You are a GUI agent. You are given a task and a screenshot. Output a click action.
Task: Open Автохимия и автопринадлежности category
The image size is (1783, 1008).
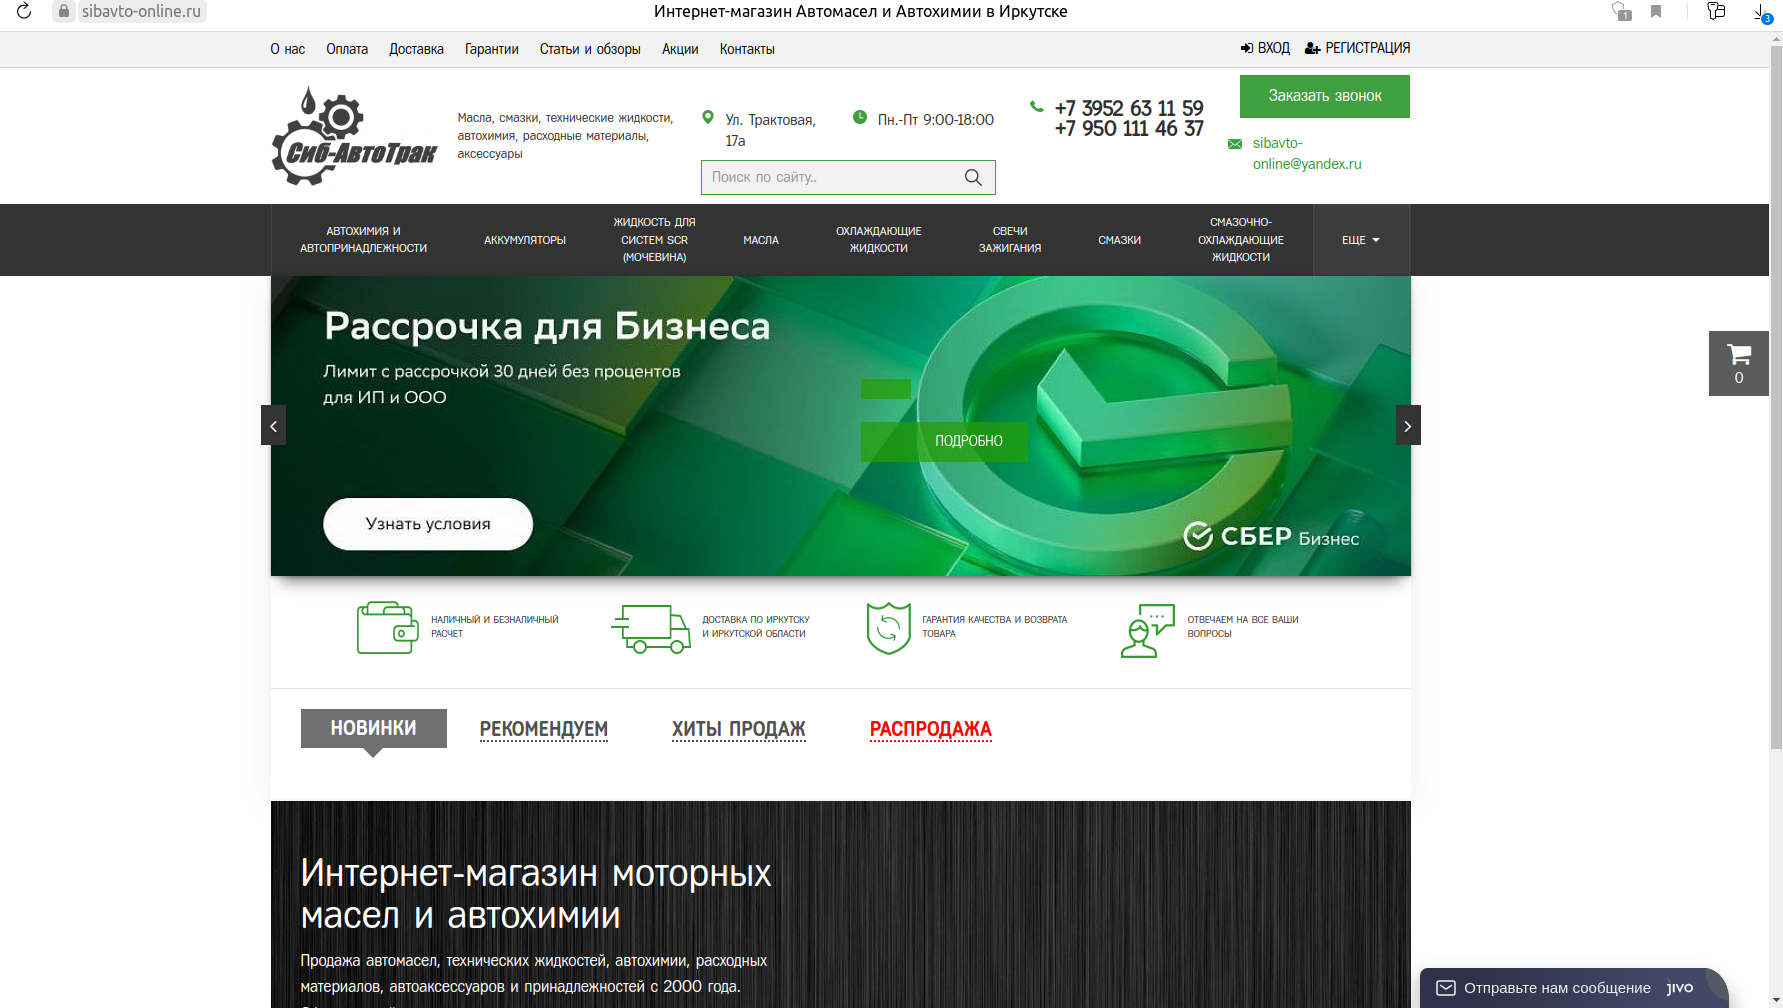coord(364,240)
